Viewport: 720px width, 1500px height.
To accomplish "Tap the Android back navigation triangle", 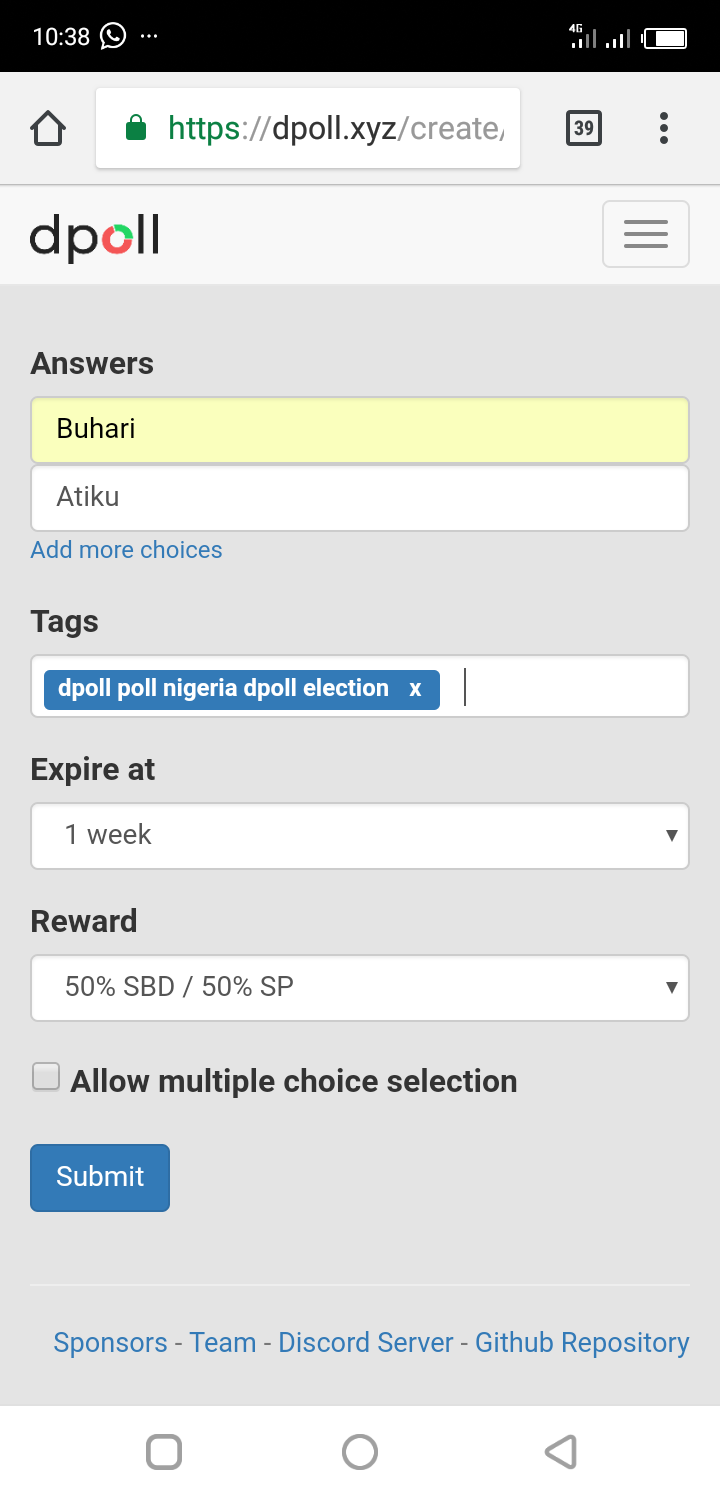I will coord(561,1451).
